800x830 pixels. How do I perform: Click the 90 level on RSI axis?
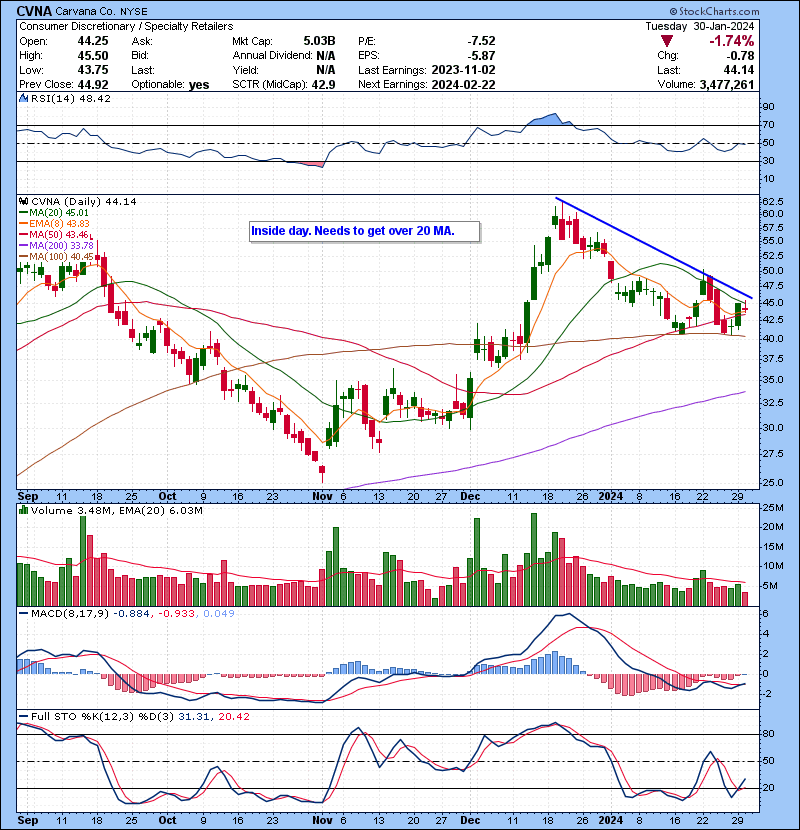768,106
